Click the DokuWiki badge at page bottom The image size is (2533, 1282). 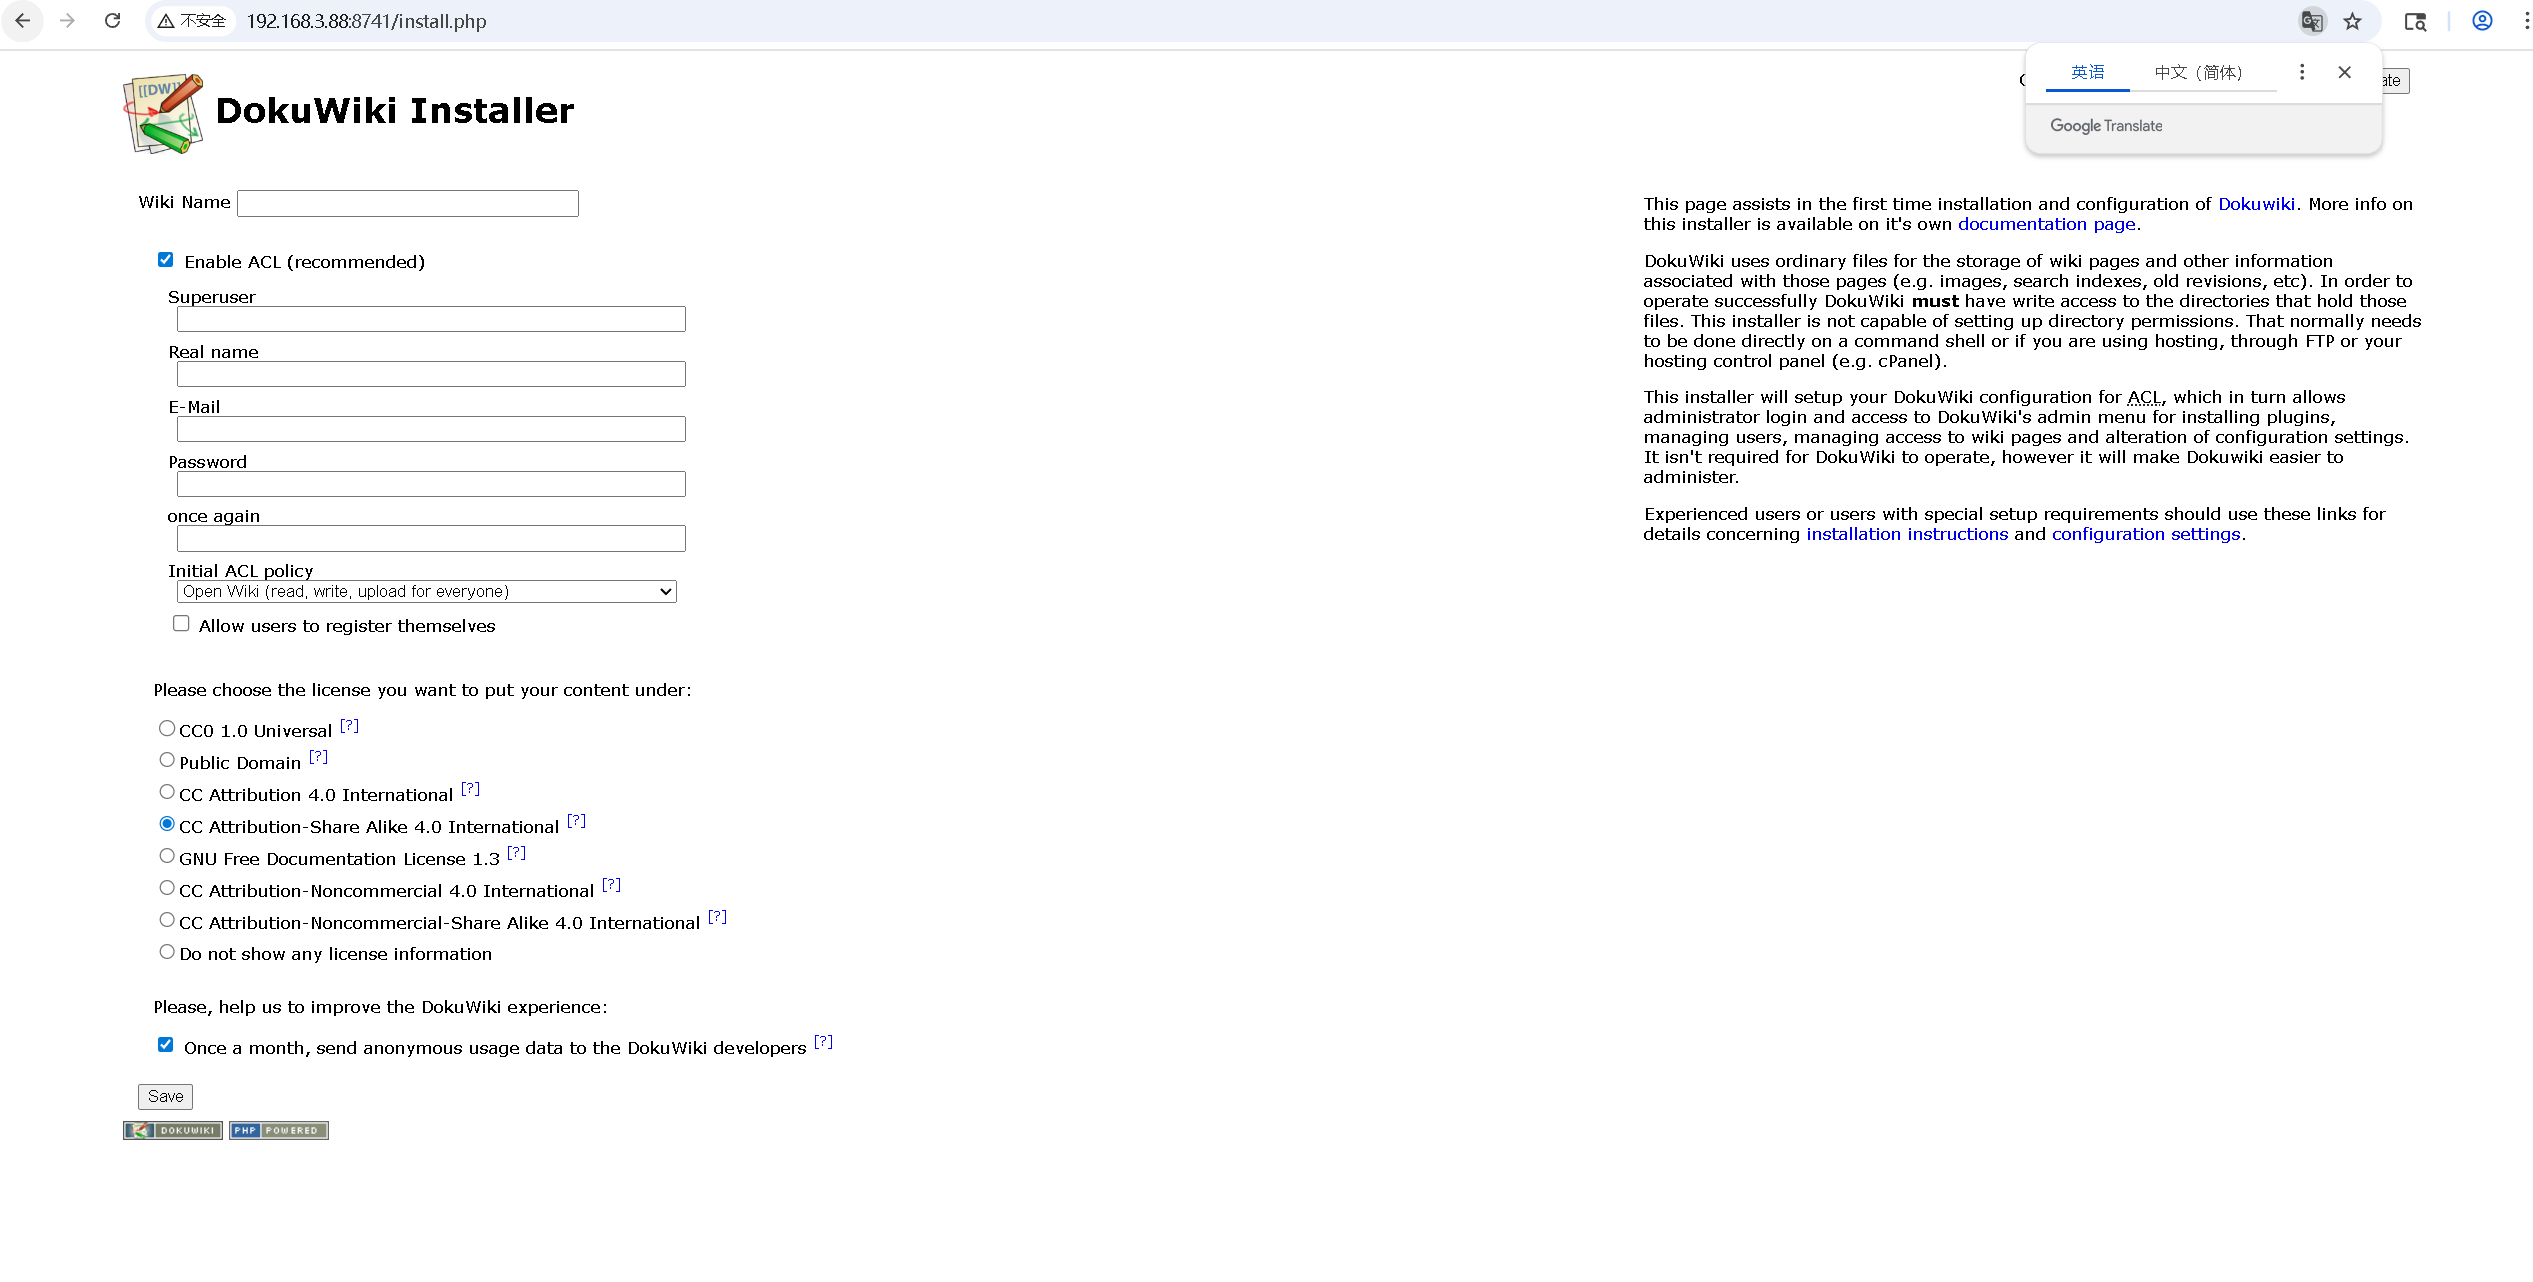tap(173, 1130)
